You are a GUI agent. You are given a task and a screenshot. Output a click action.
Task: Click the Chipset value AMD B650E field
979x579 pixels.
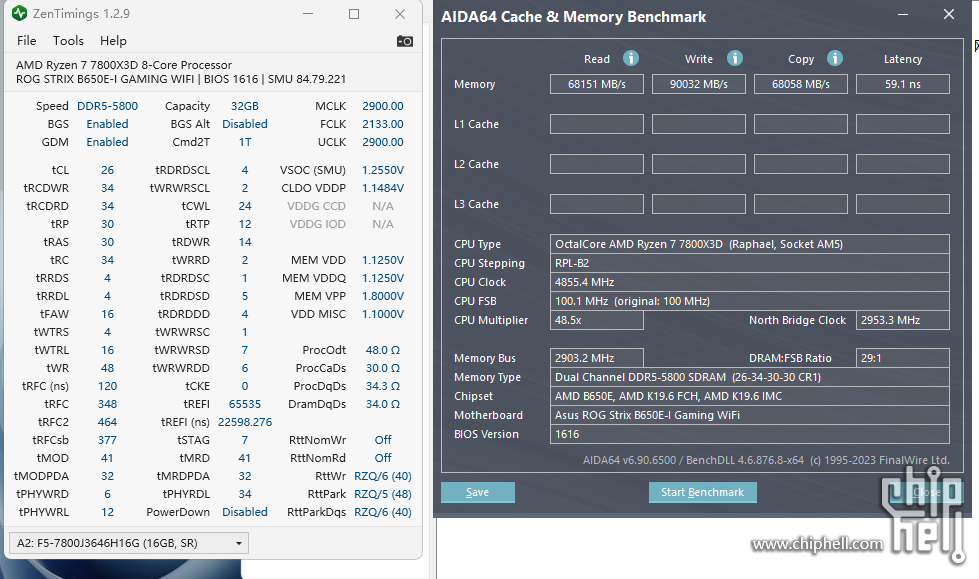[750, 396]
